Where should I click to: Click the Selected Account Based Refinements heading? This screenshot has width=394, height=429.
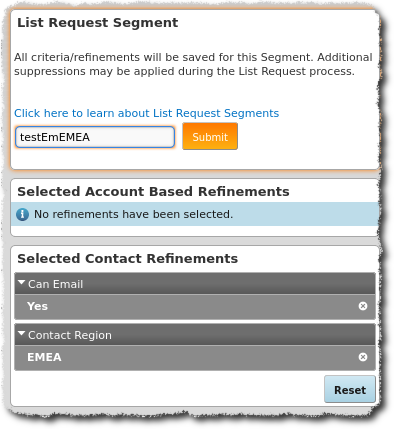tap(153, 191)
